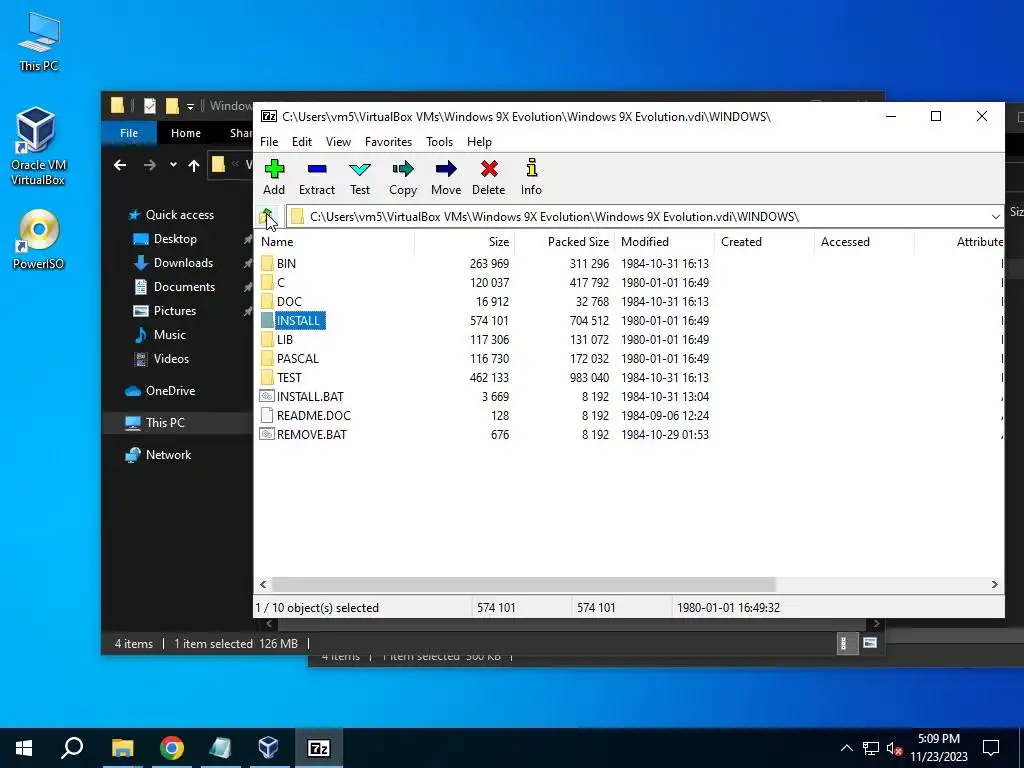Show hidden system tray icons
The width and height of the screenshot is (1024, 768).
[846, 748]
